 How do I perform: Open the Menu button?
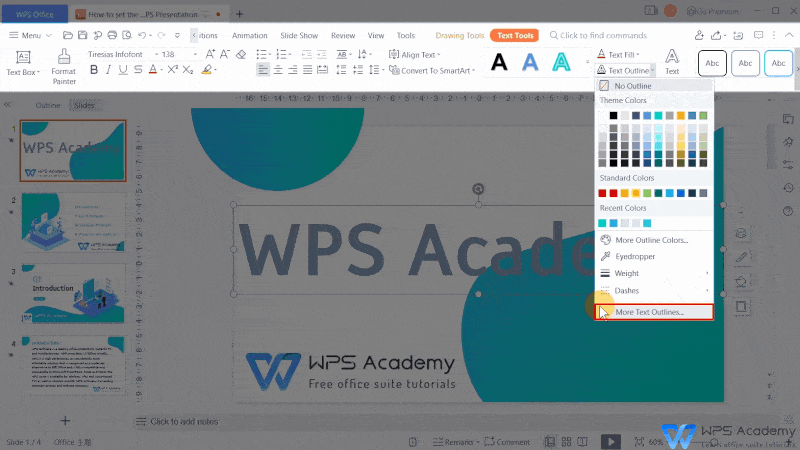tap(30, 35)
